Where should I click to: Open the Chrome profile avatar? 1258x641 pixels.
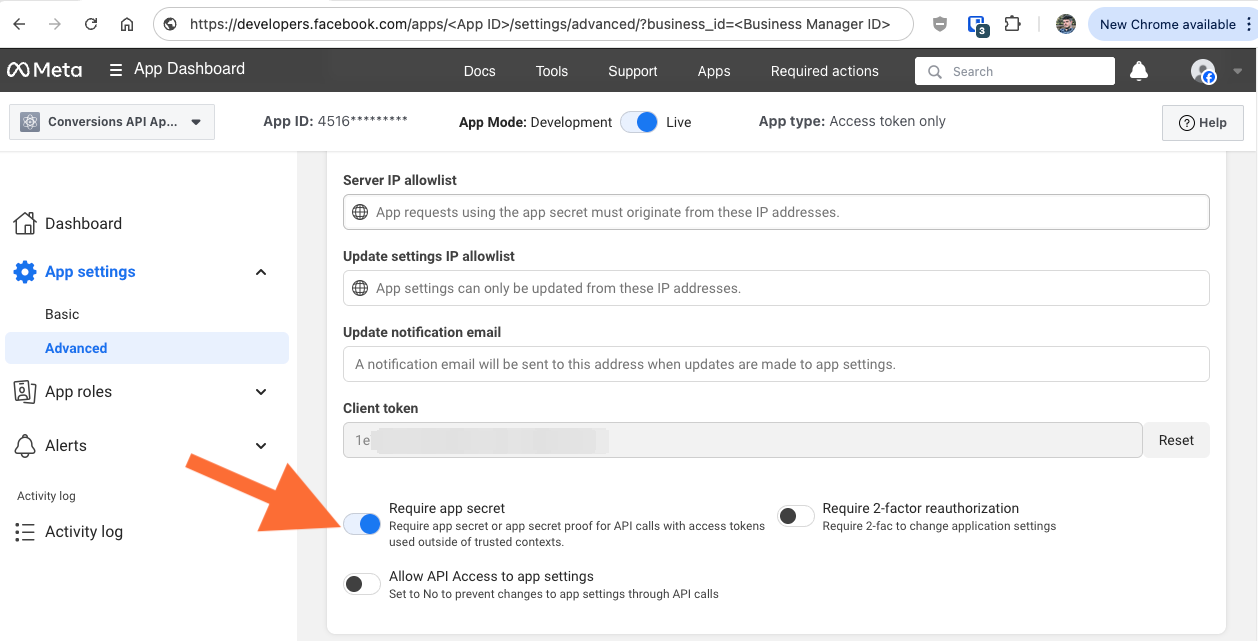point(1066,24)
